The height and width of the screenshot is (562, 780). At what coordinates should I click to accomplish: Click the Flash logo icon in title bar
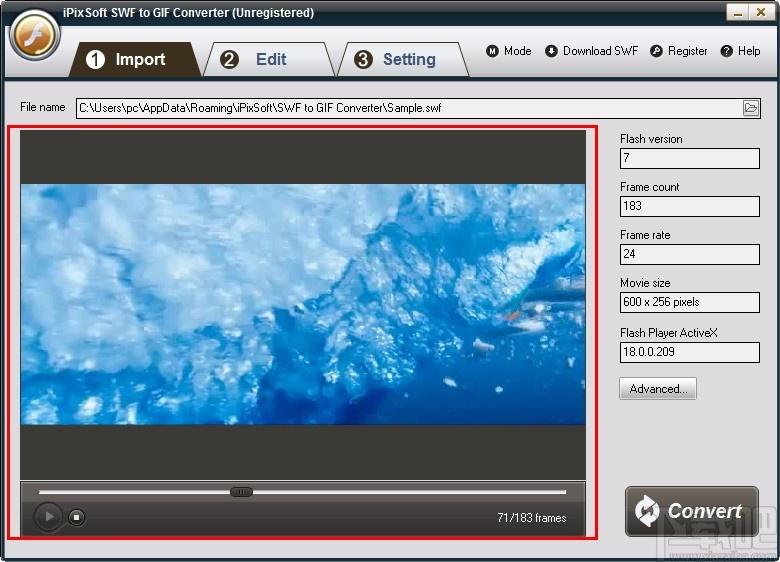(34, 36)
